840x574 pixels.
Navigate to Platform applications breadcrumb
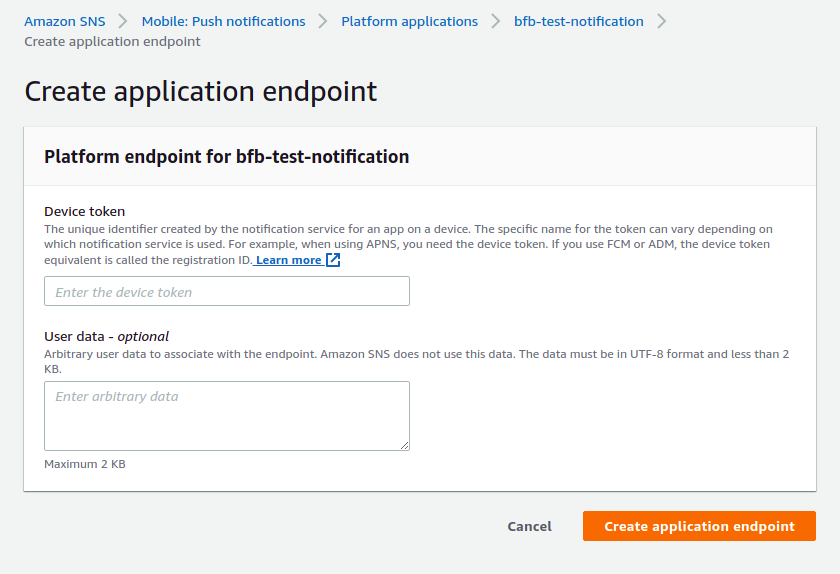[409, 21]
